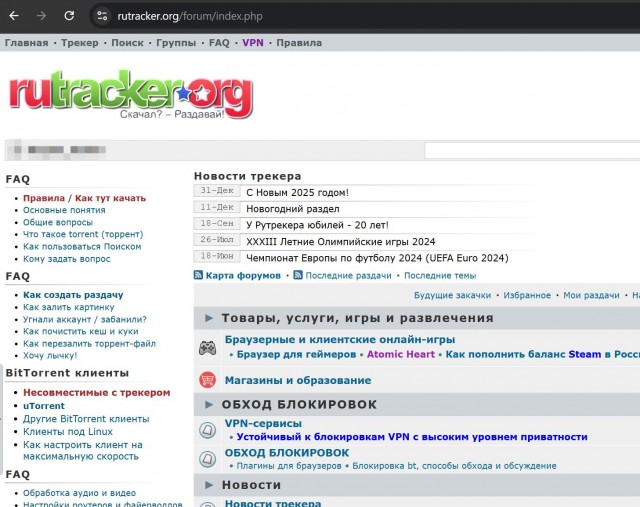This screenshot has height=507, width=640.
Task: Open Главная in the top menu
Action: (x=27, y=43)
